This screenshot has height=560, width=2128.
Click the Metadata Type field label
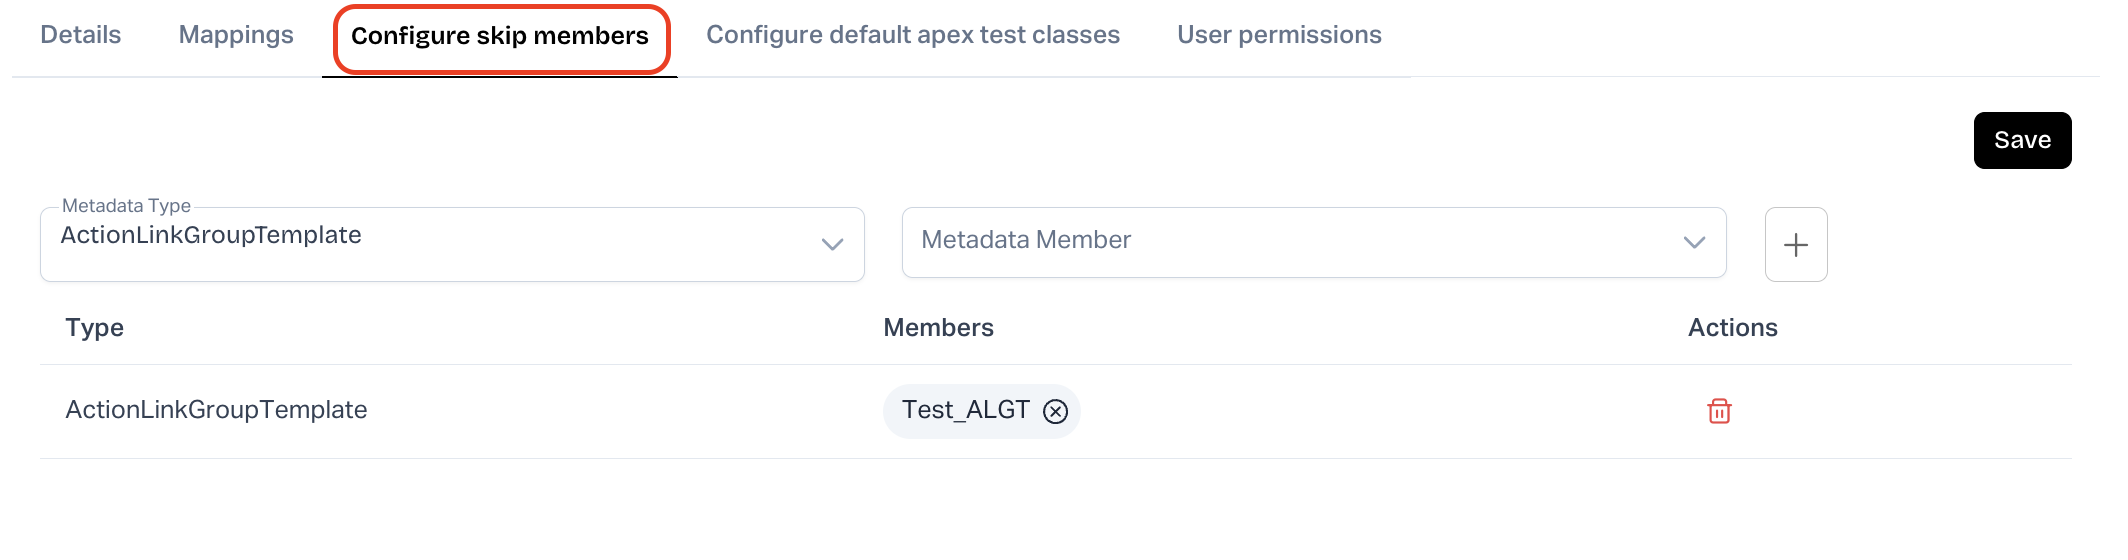[x=126, y=206]
